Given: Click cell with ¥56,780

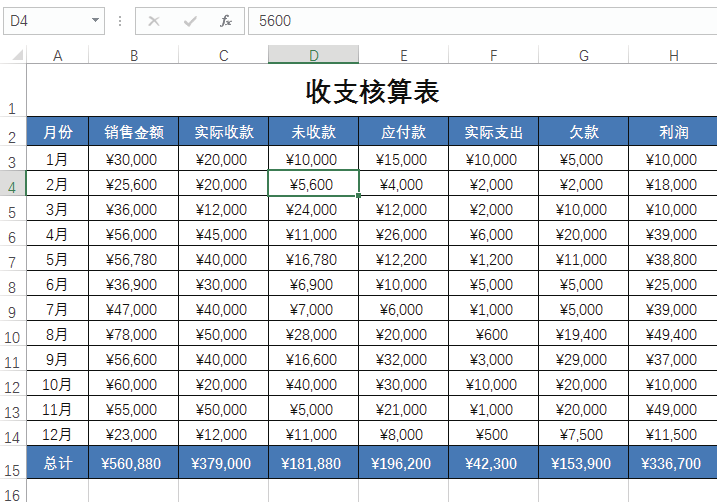Looking at the screenshot, I should (x=134, y=259).
